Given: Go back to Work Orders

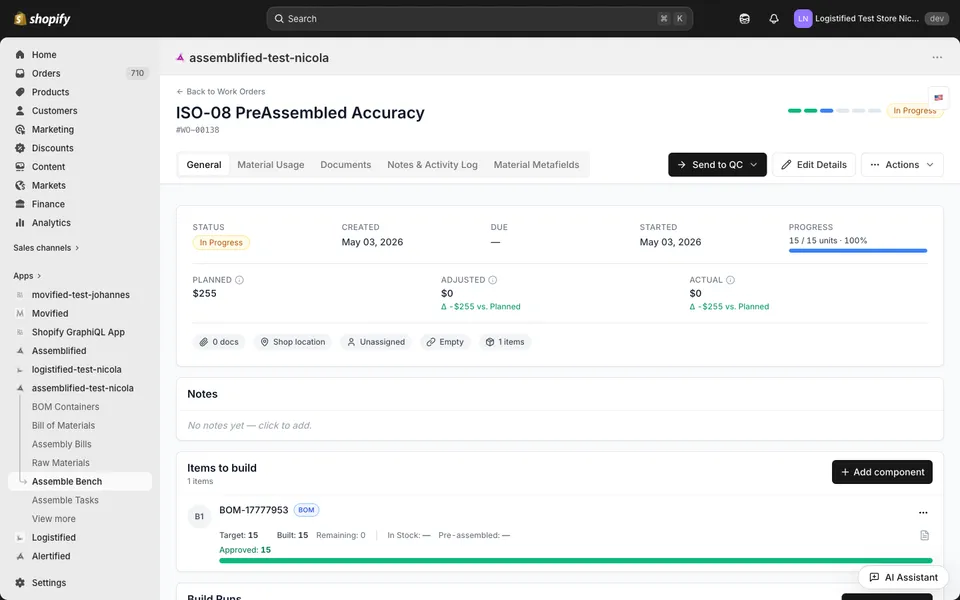Looking at the screenshot, I should pyautogui.click(x=220, y=91).
